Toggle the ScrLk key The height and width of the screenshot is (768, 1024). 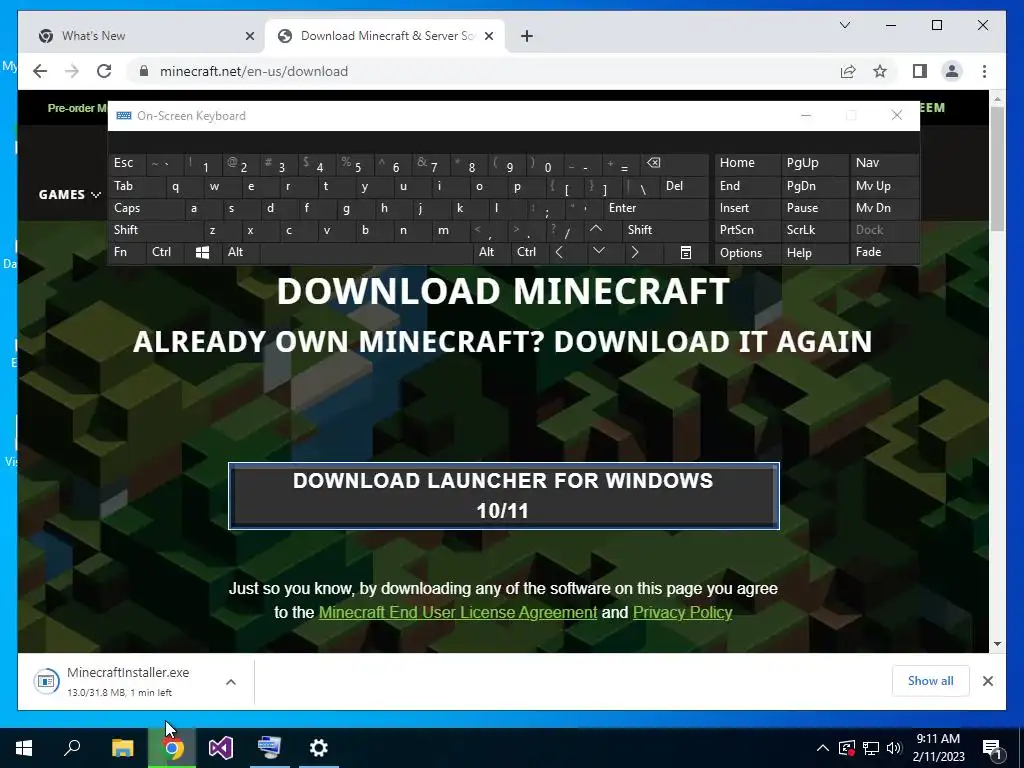tap(815, 230)
